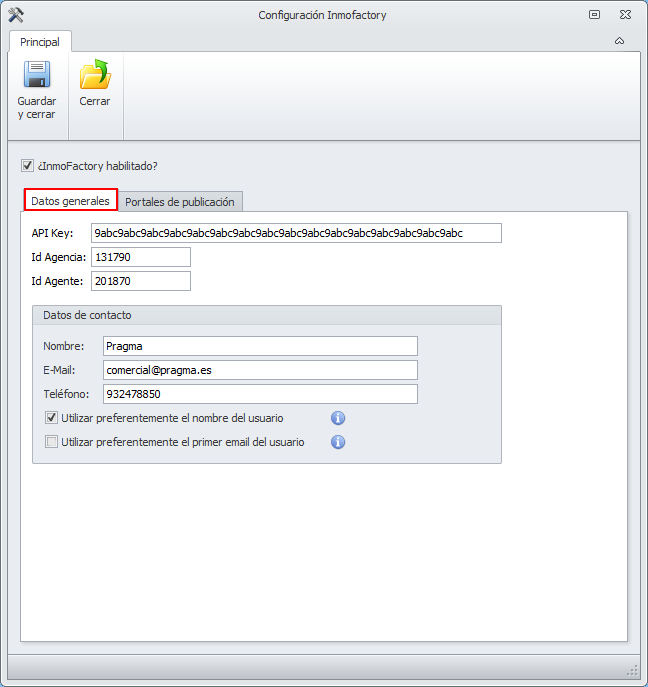Maximize the Configuración Inmofactory window
The height and width of the screenshot is (687, 648).
point(594,14)
